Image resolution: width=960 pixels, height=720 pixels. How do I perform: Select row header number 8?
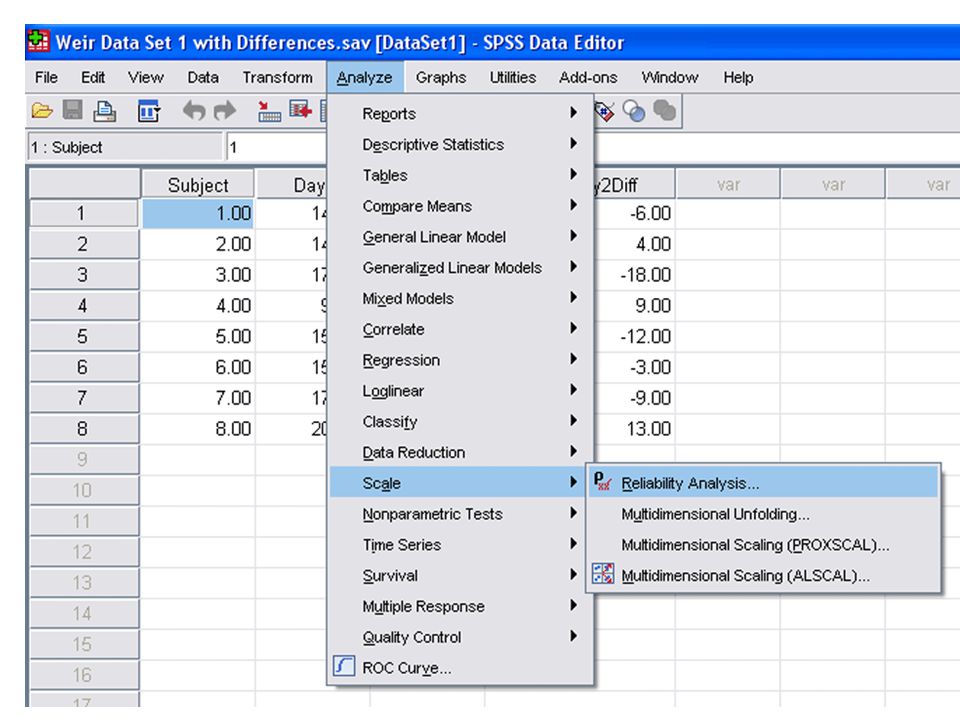pyautogui.click(x=84, y=429)
